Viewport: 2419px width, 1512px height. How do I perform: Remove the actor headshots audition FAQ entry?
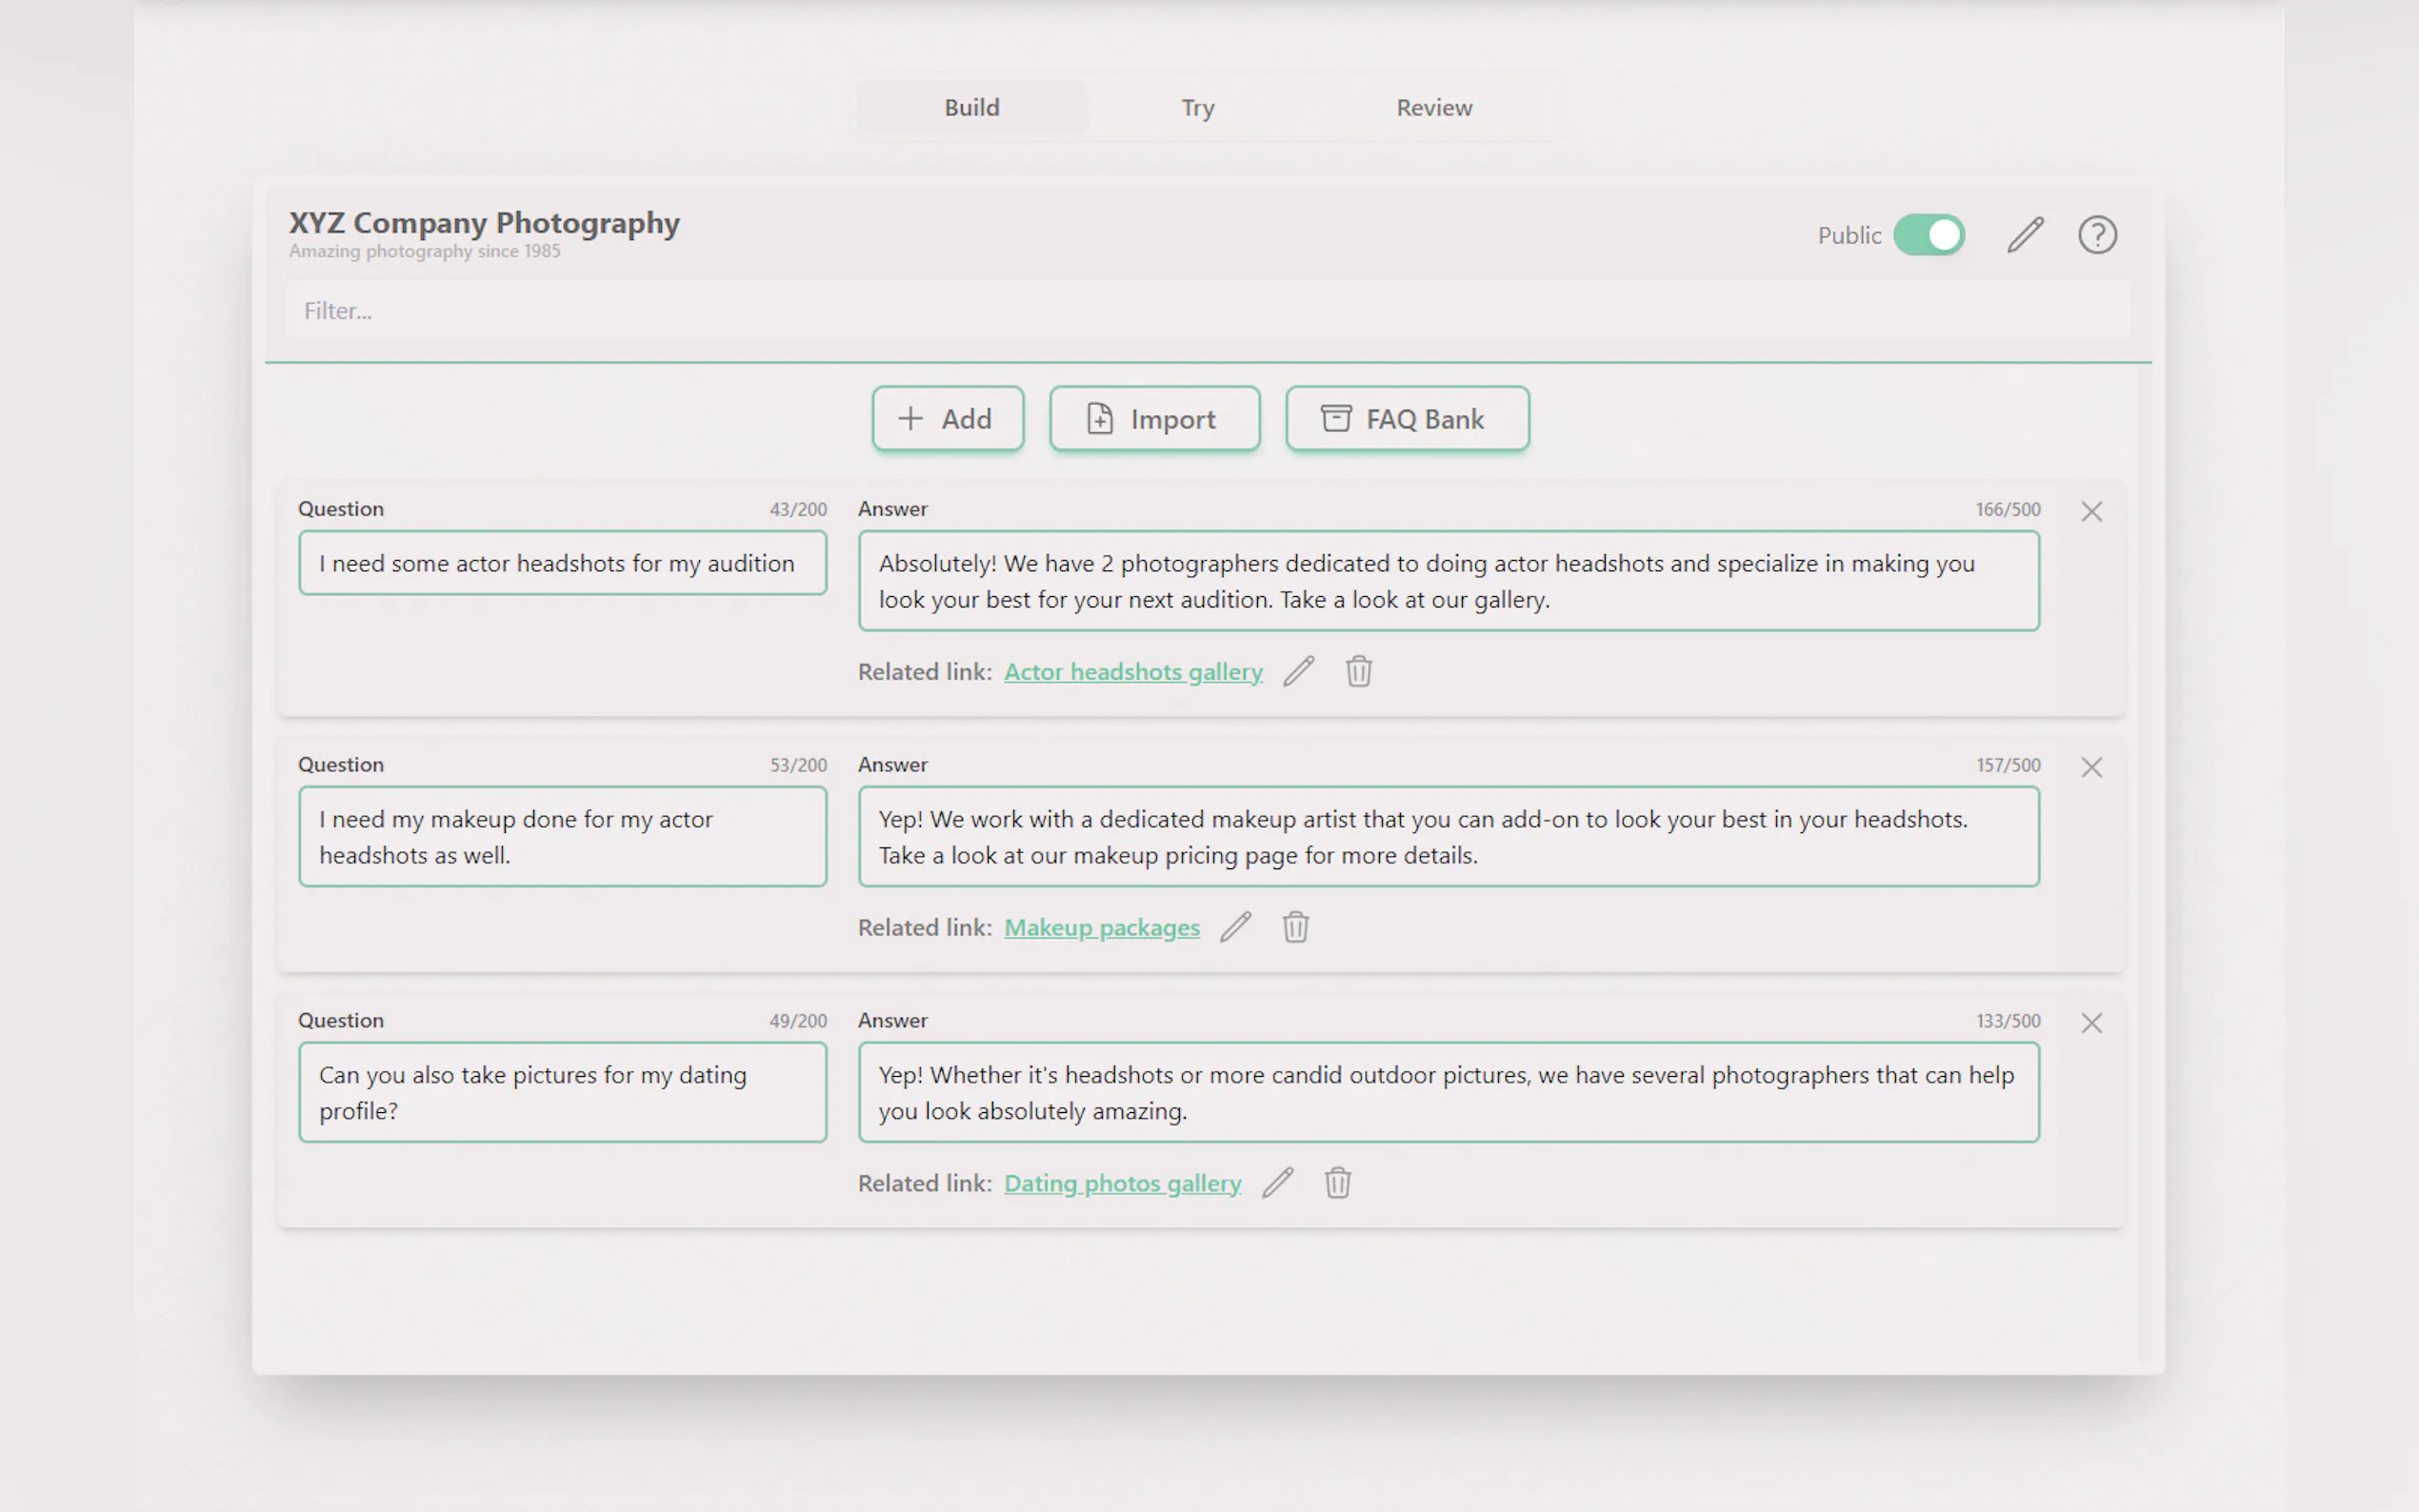point(2091,512)
